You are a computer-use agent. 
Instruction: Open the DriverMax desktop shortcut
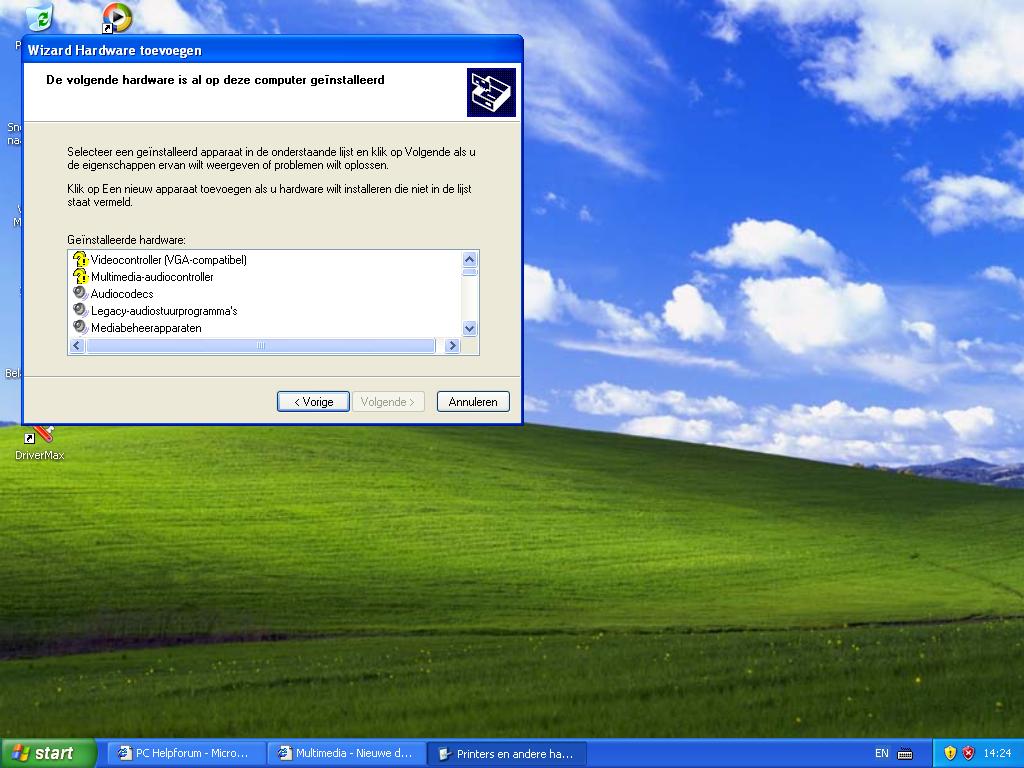(40, 444)
